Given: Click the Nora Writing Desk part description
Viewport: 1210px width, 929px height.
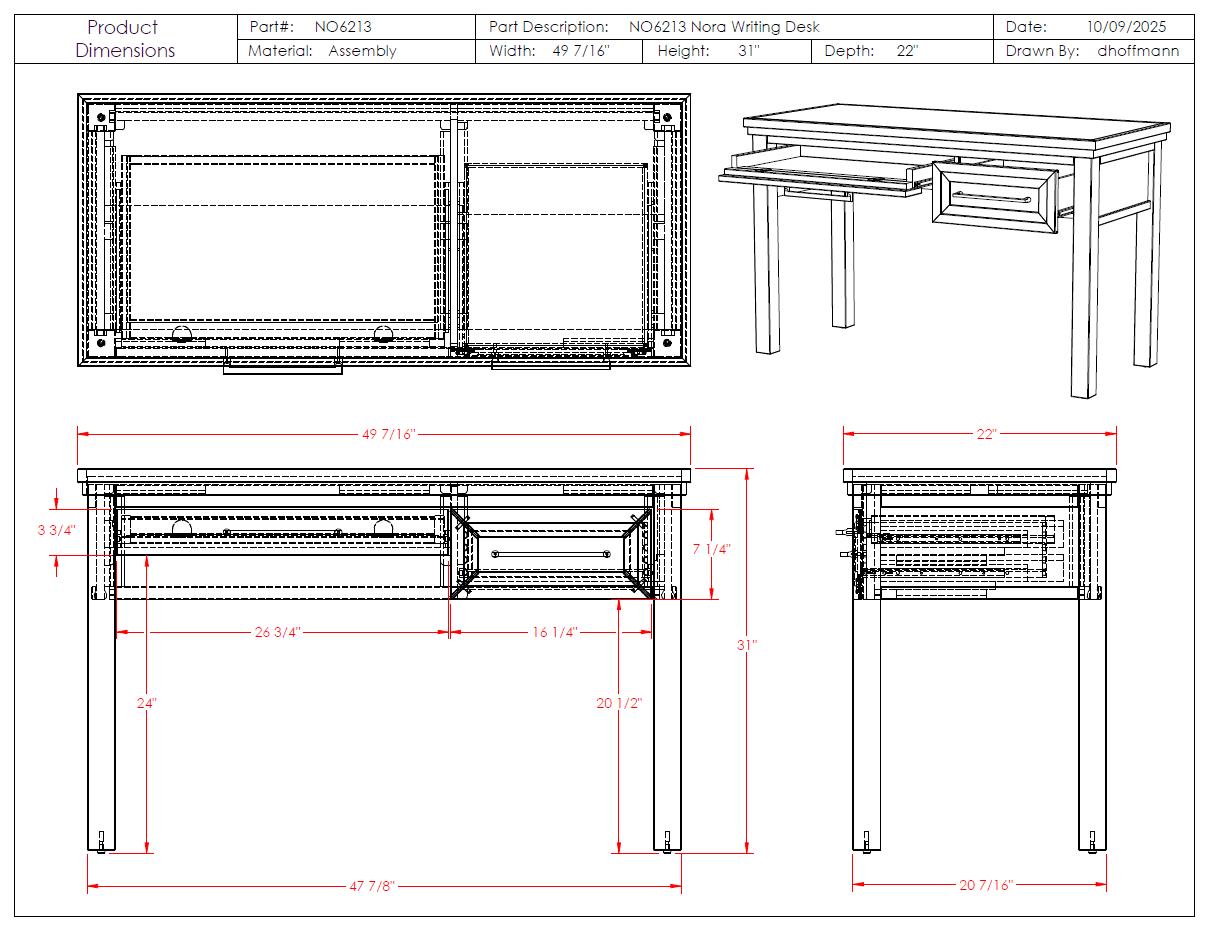Looking at the screenshot, I should coord(724,27).
